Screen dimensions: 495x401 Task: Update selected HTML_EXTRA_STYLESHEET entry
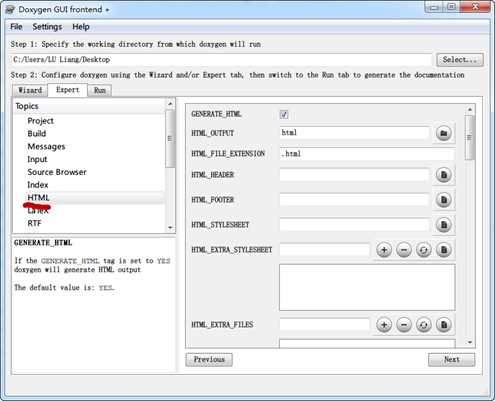pyautogui.click(x=424, y=250)
